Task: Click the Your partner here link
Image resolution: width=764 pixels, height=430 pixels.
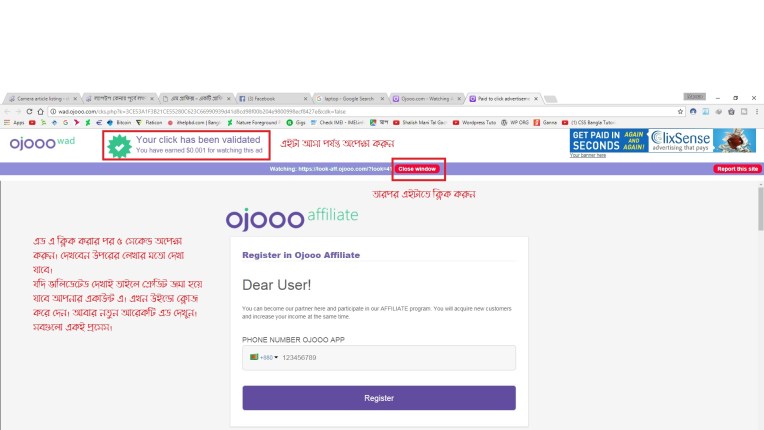Action: [589, 156]
